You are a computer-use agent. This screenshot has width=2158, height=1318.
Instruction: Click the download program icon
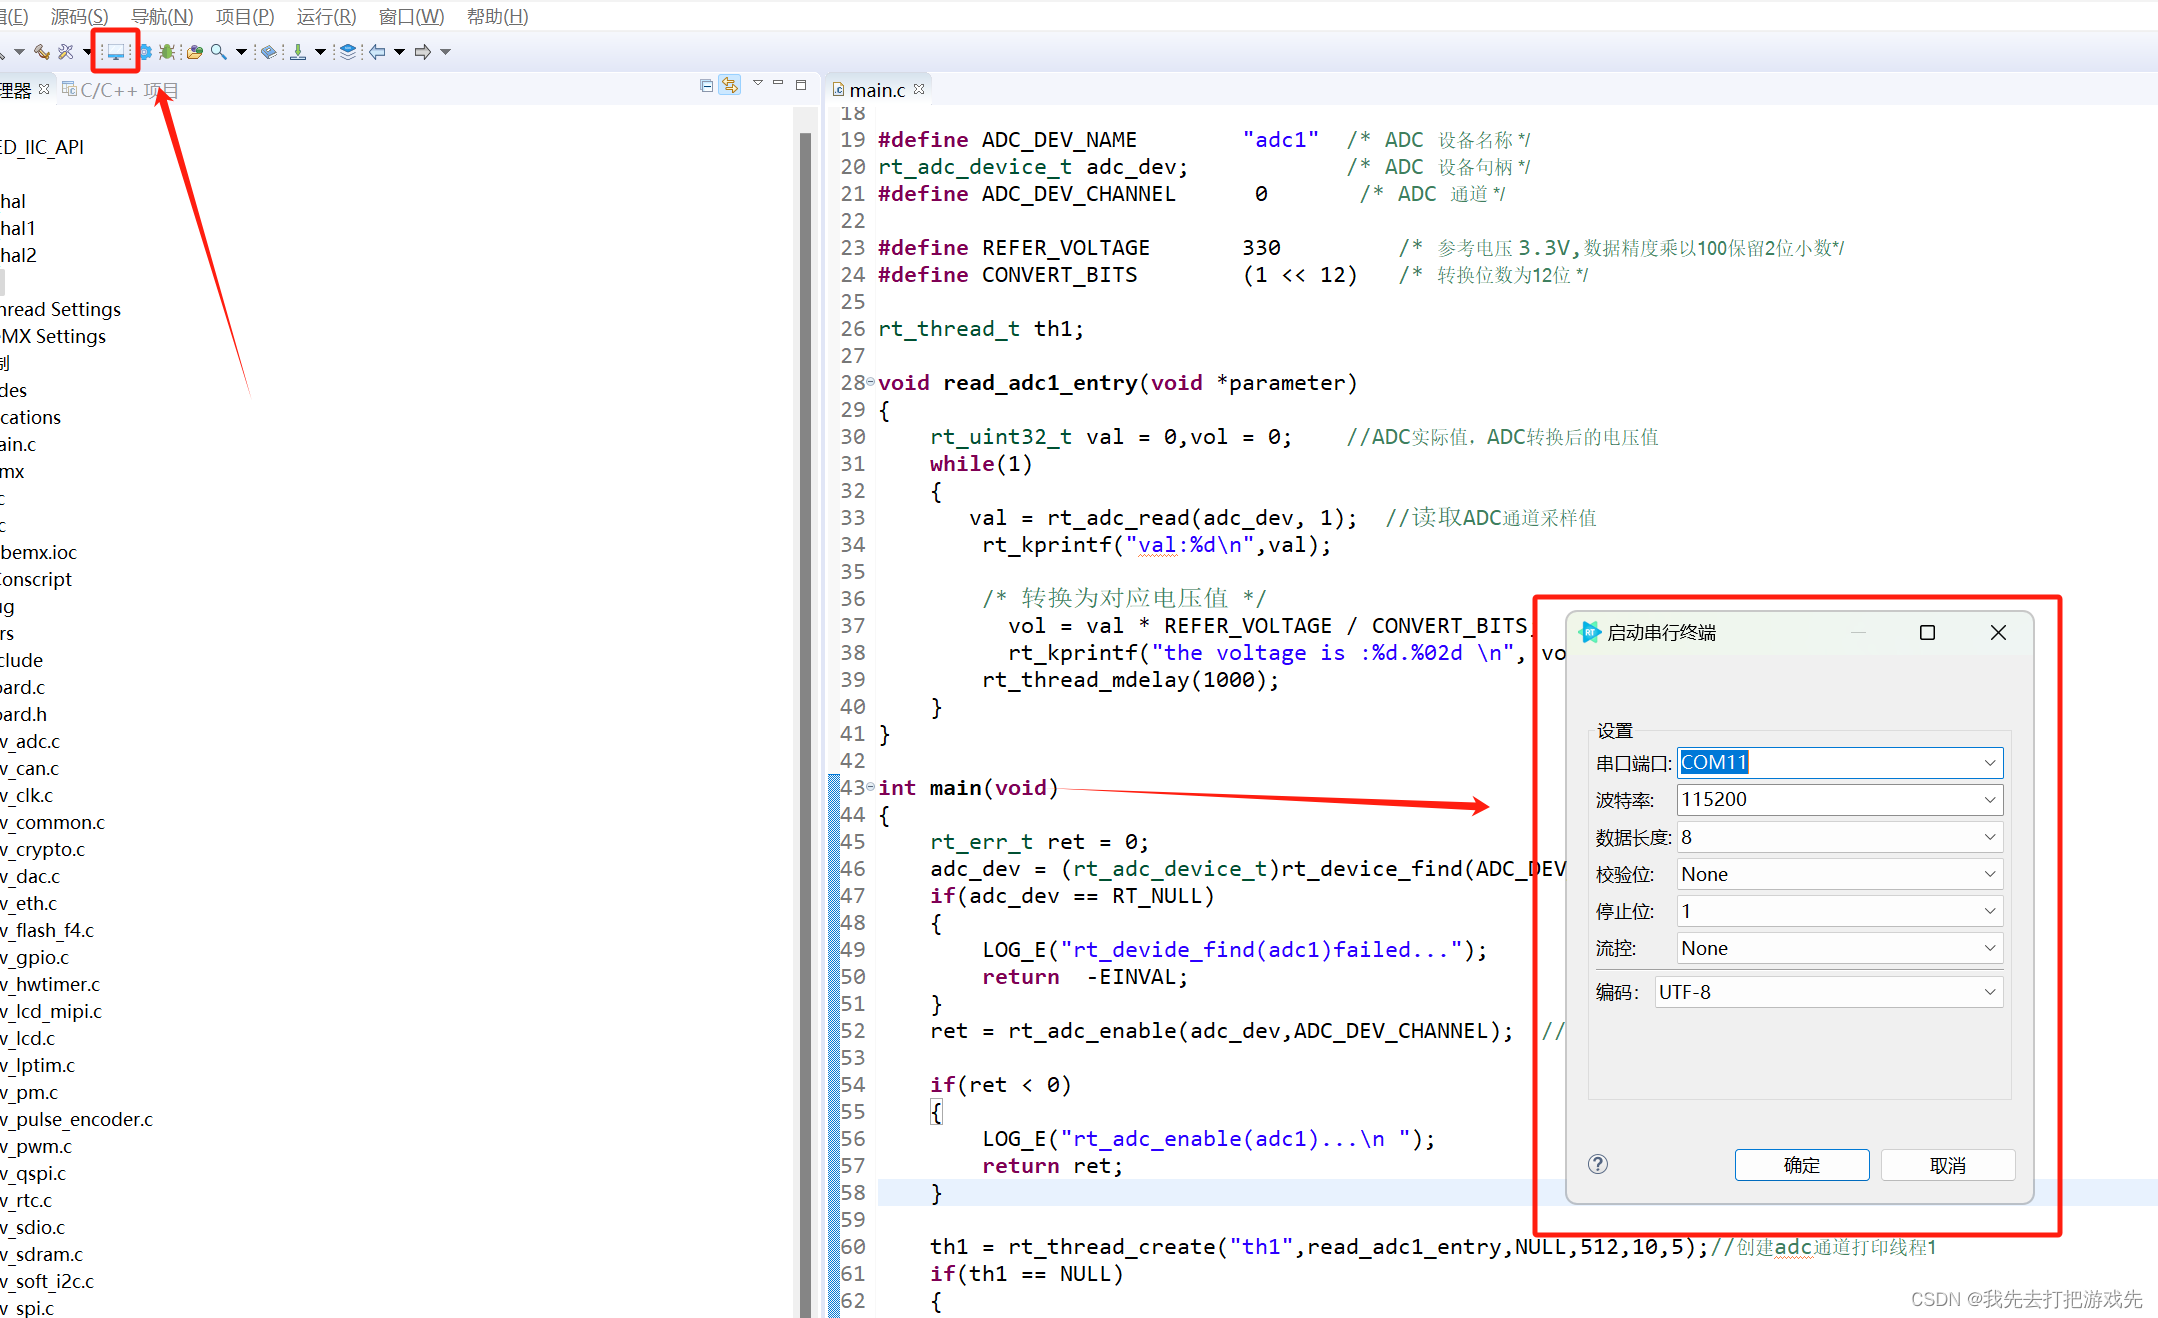pos(298,51)
